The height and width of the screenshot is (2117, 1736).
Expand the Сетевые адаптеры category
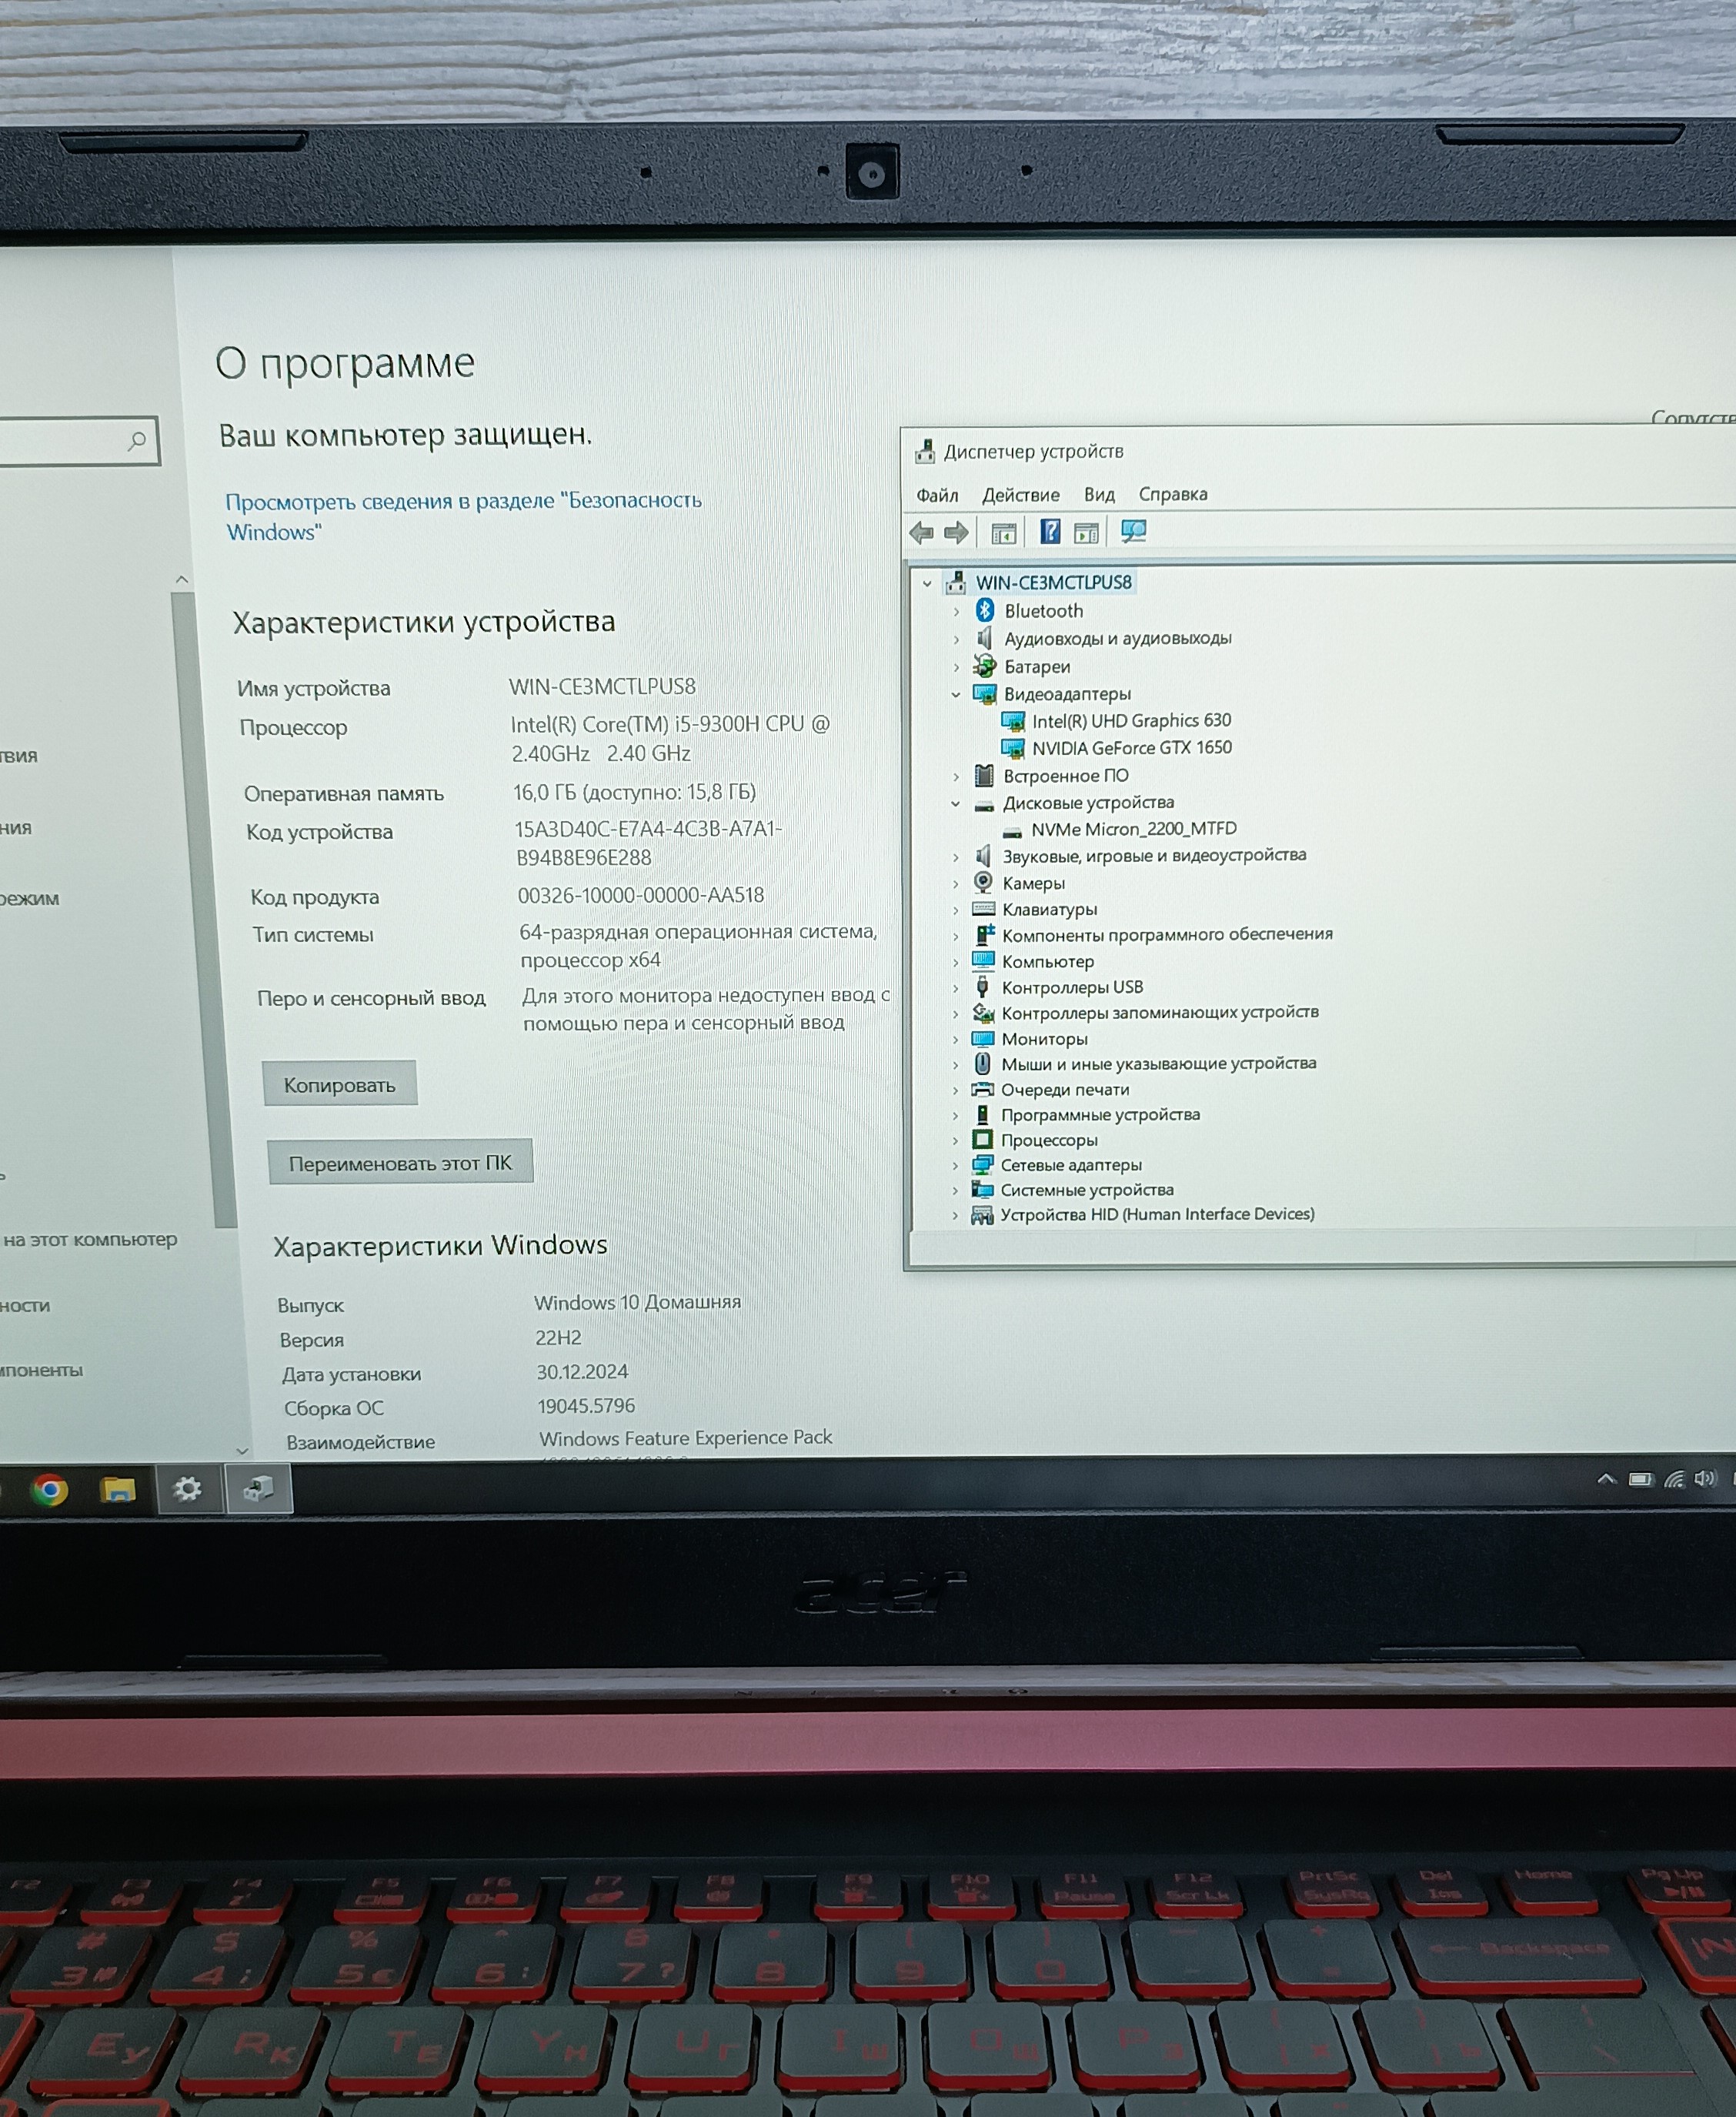point(954,1165)
